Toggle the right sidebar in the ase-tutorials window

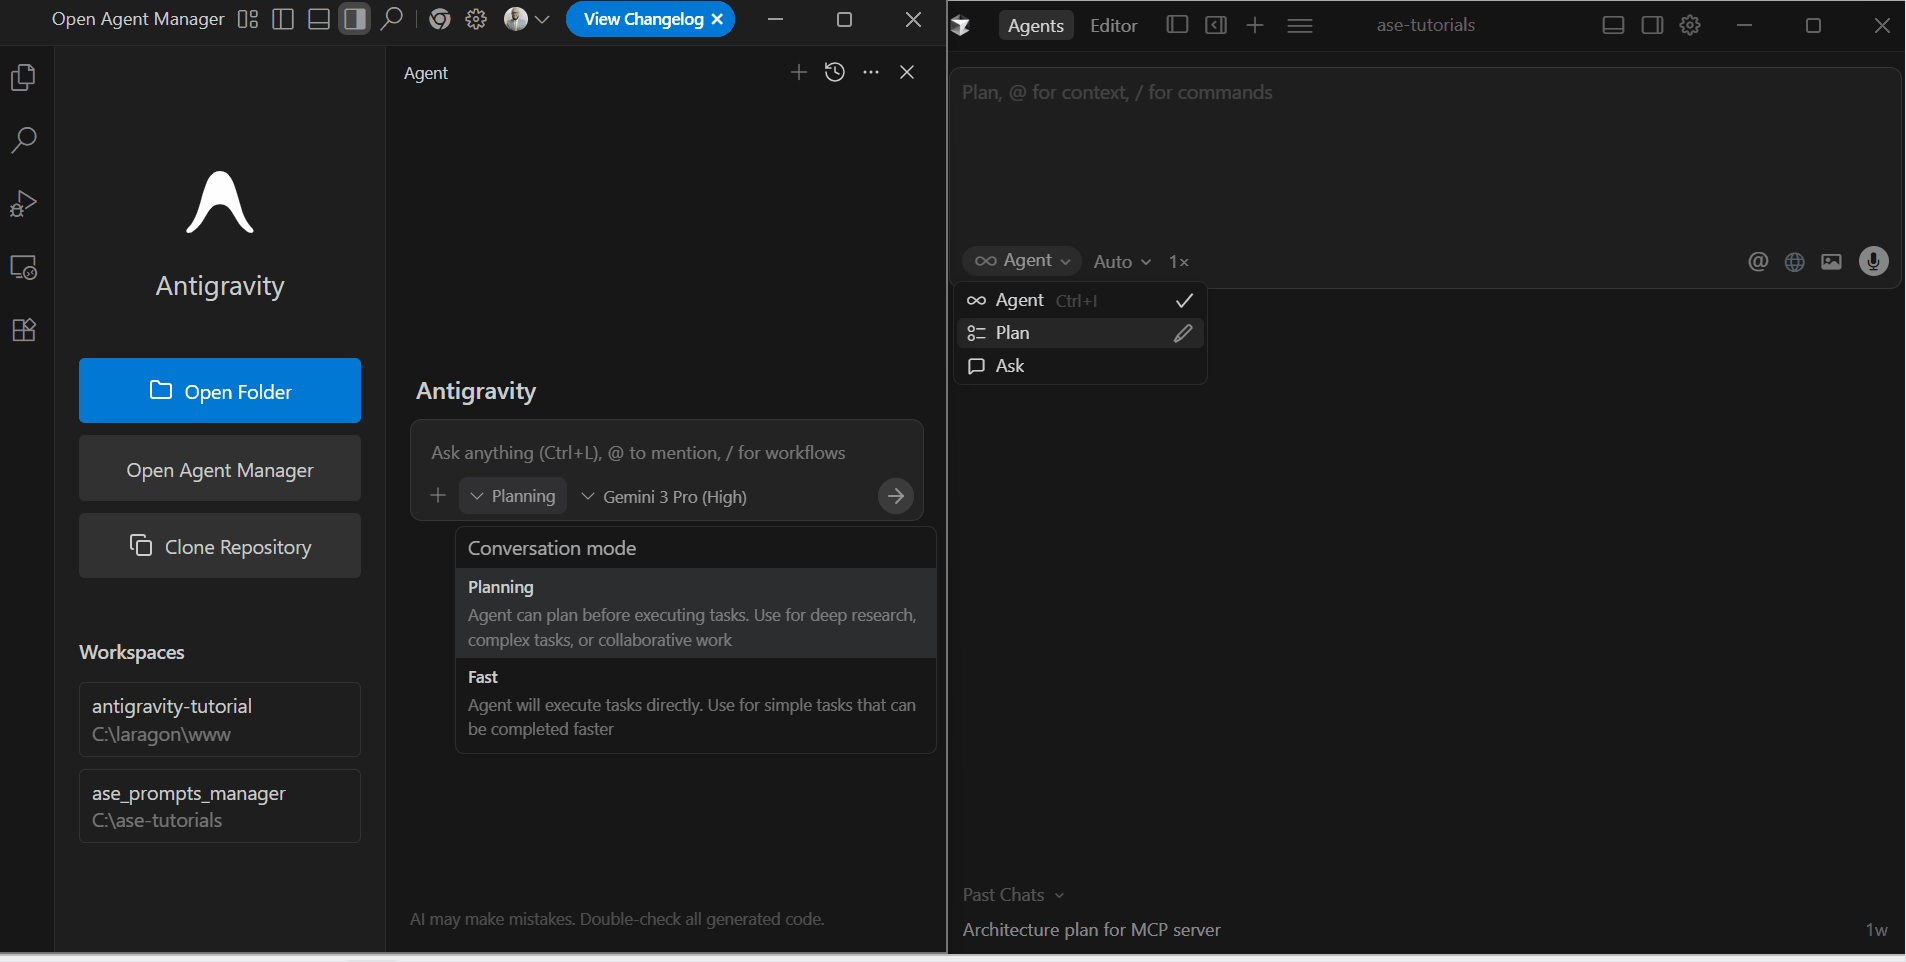(1652, 25)
